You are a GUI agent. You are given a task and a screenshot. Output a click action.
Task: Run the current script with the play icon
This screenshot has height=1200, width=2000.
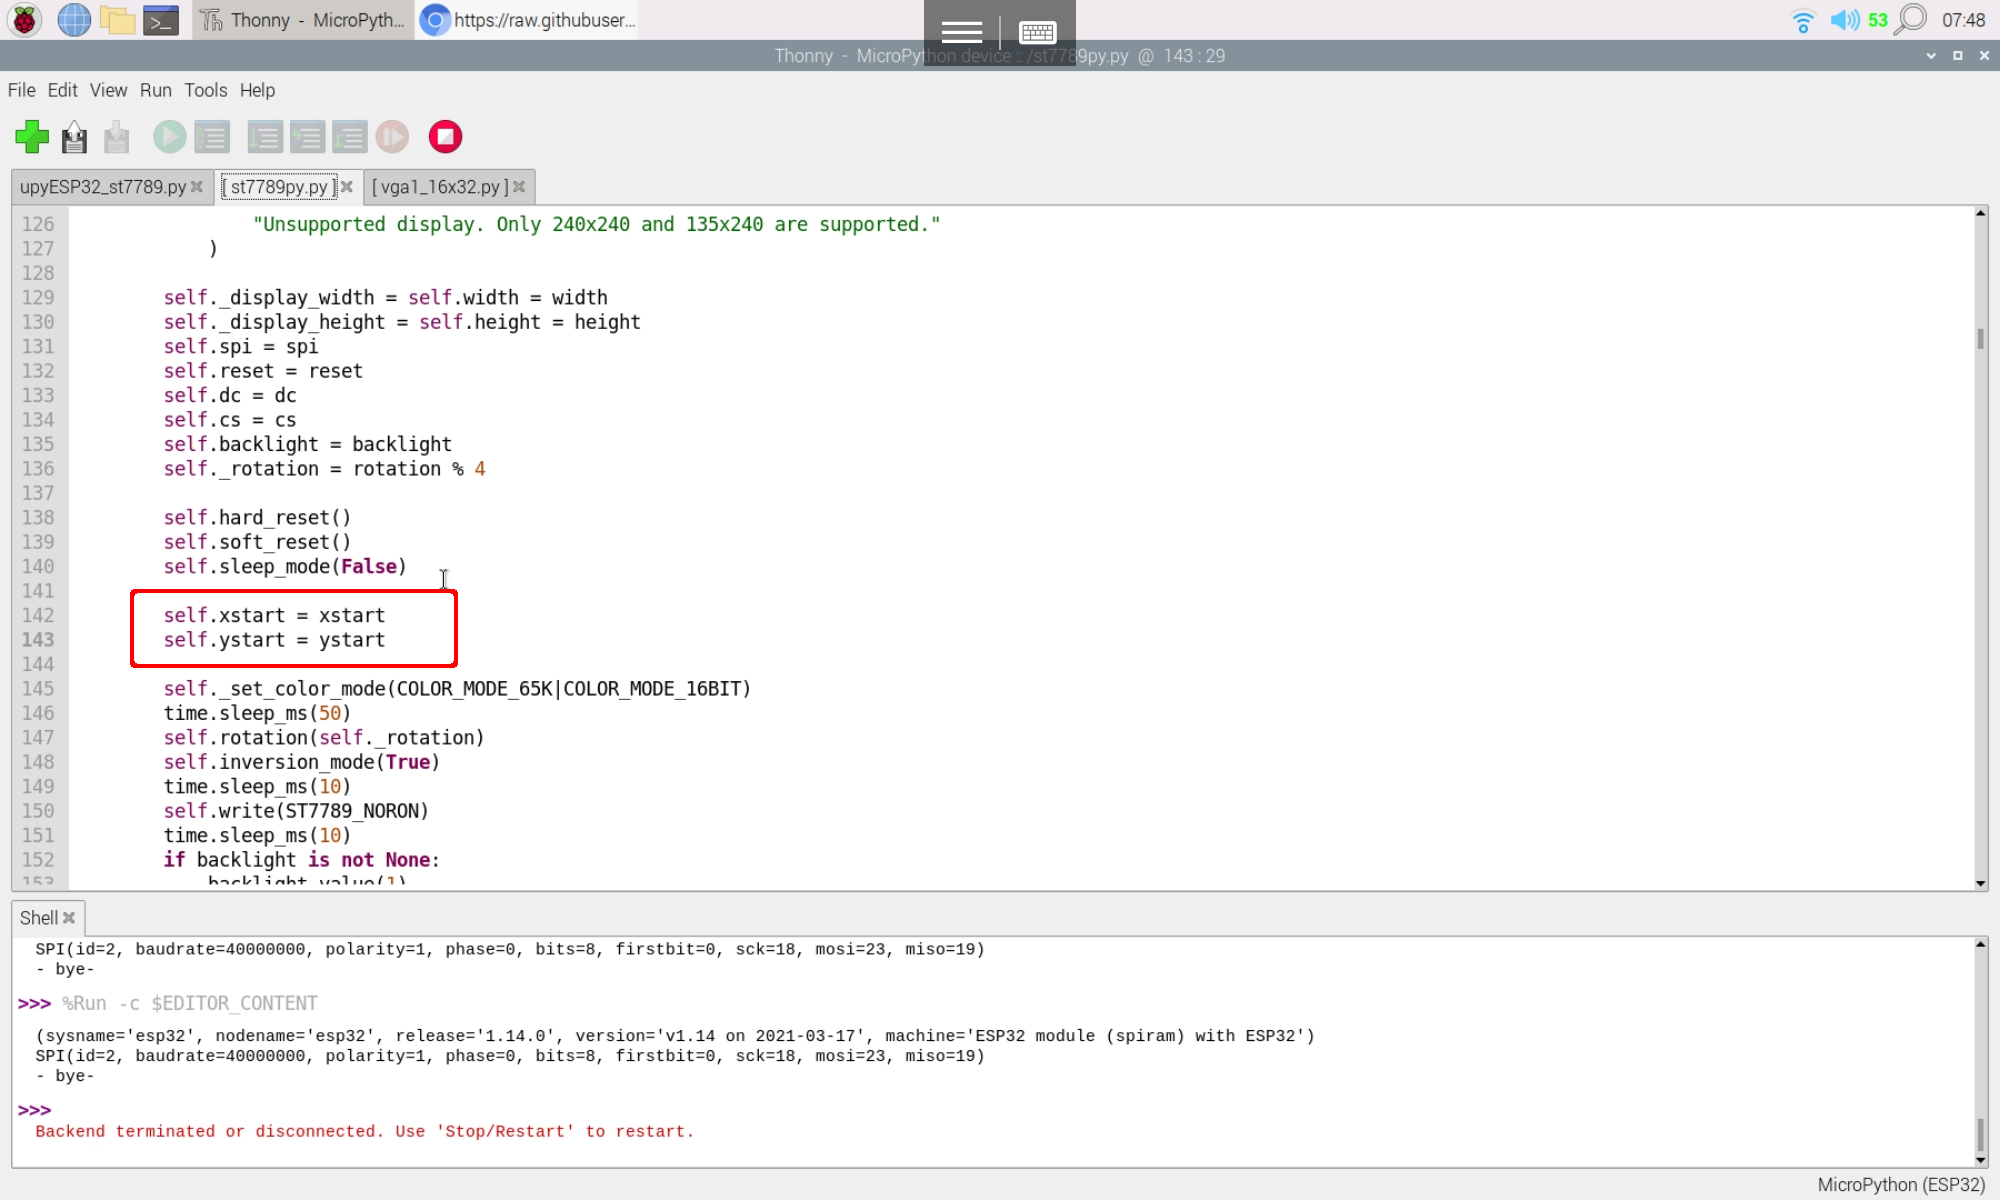(169, 136)
